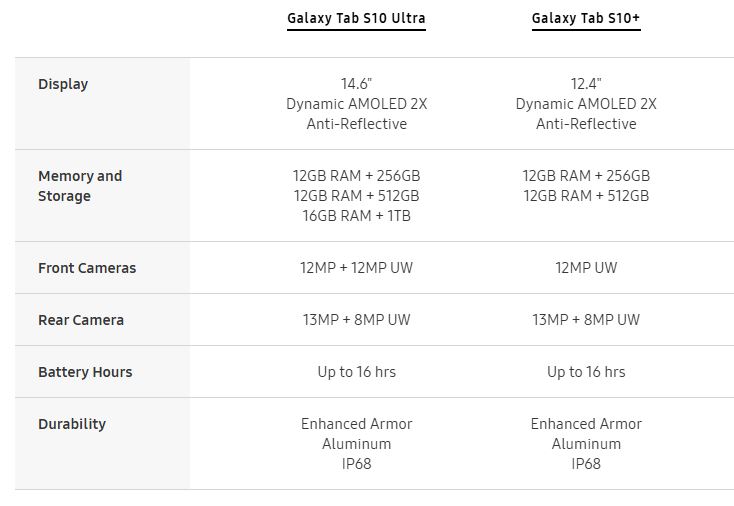Click Anti-Reflective under Galaxy Tab S10 Ultra
The height and width of the screenshot is (506, 734).
[x=356, y=124]
